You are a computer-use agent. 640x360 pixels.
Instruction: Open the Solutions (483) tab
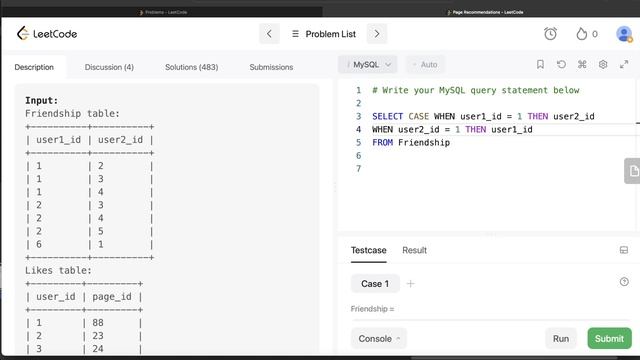pos(191,67)
